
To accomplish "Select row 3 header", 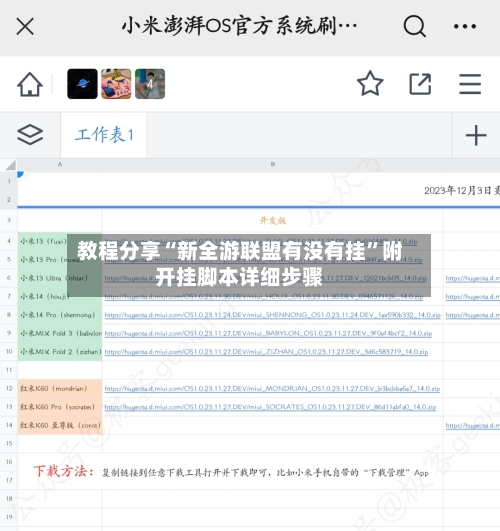I will point(9,220).
